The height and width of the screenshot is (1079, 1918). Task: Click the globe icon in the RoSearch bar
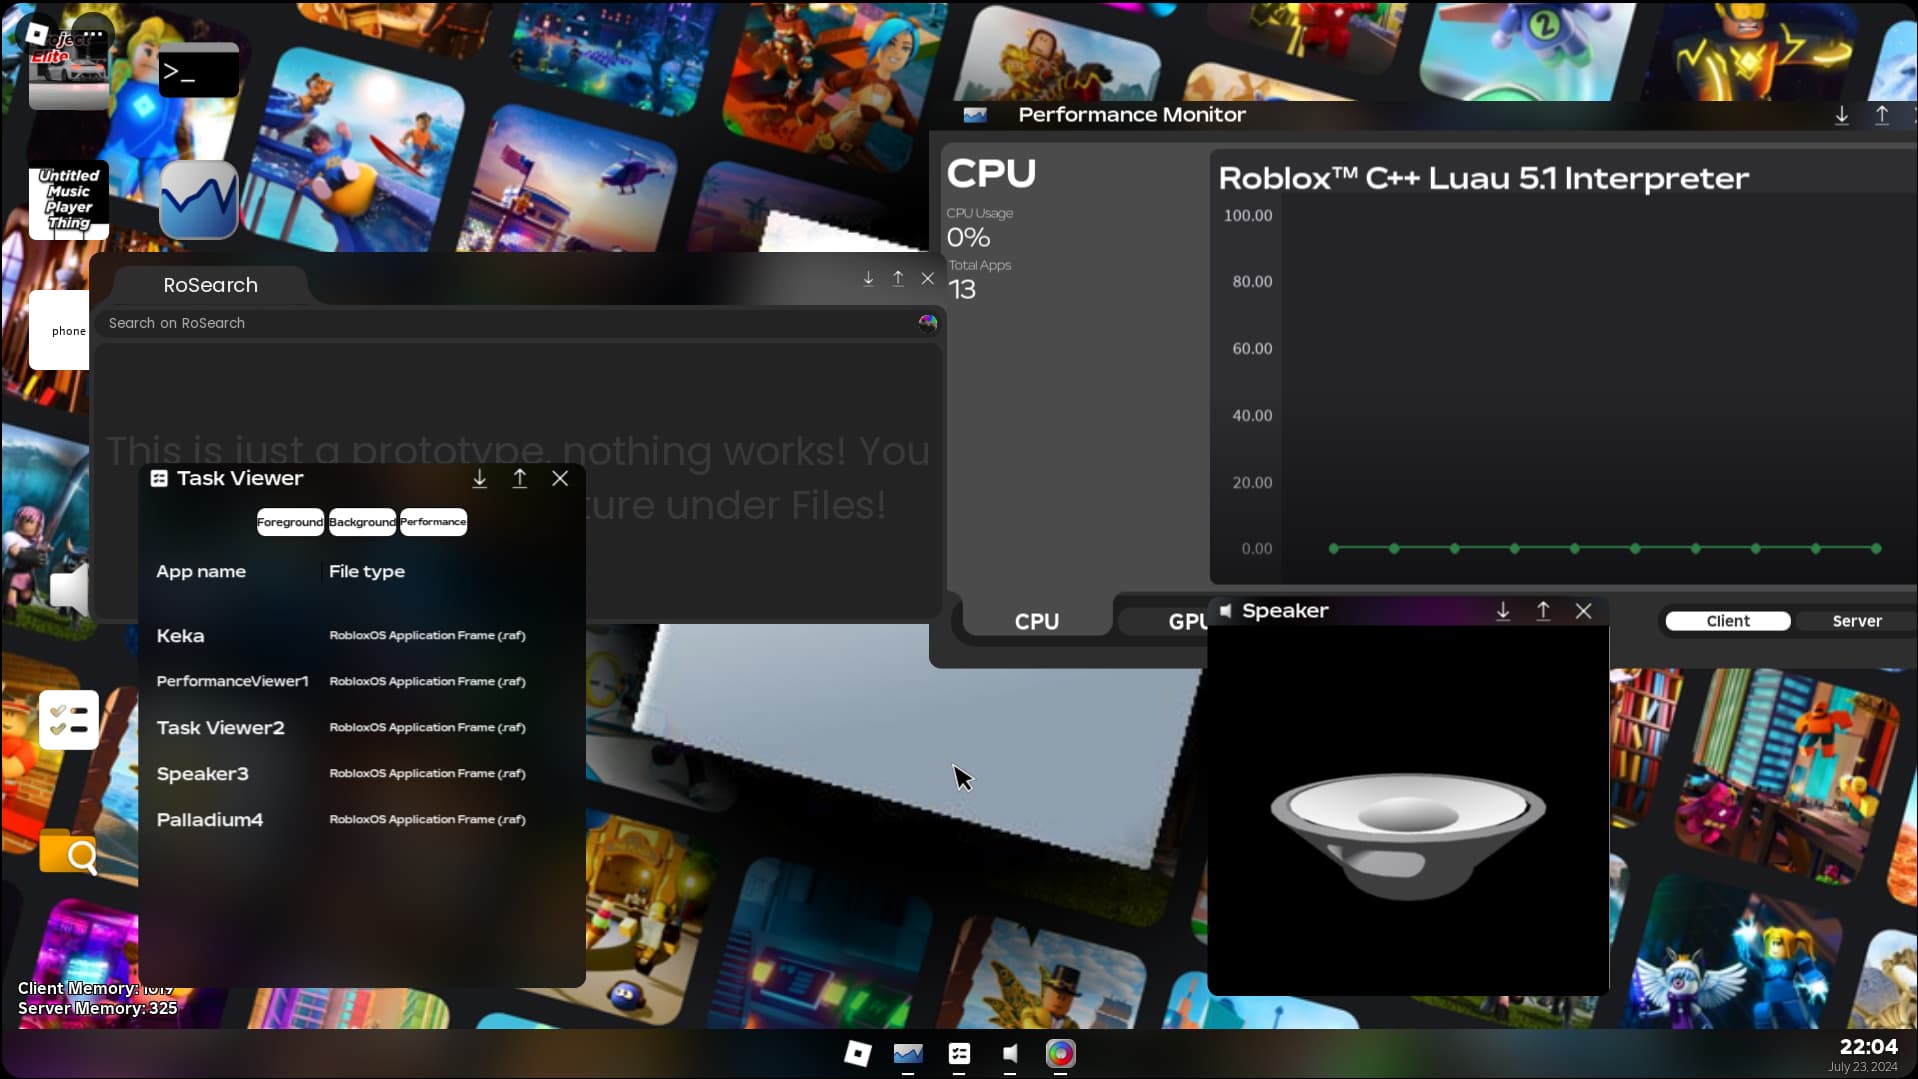coord(927,323)
